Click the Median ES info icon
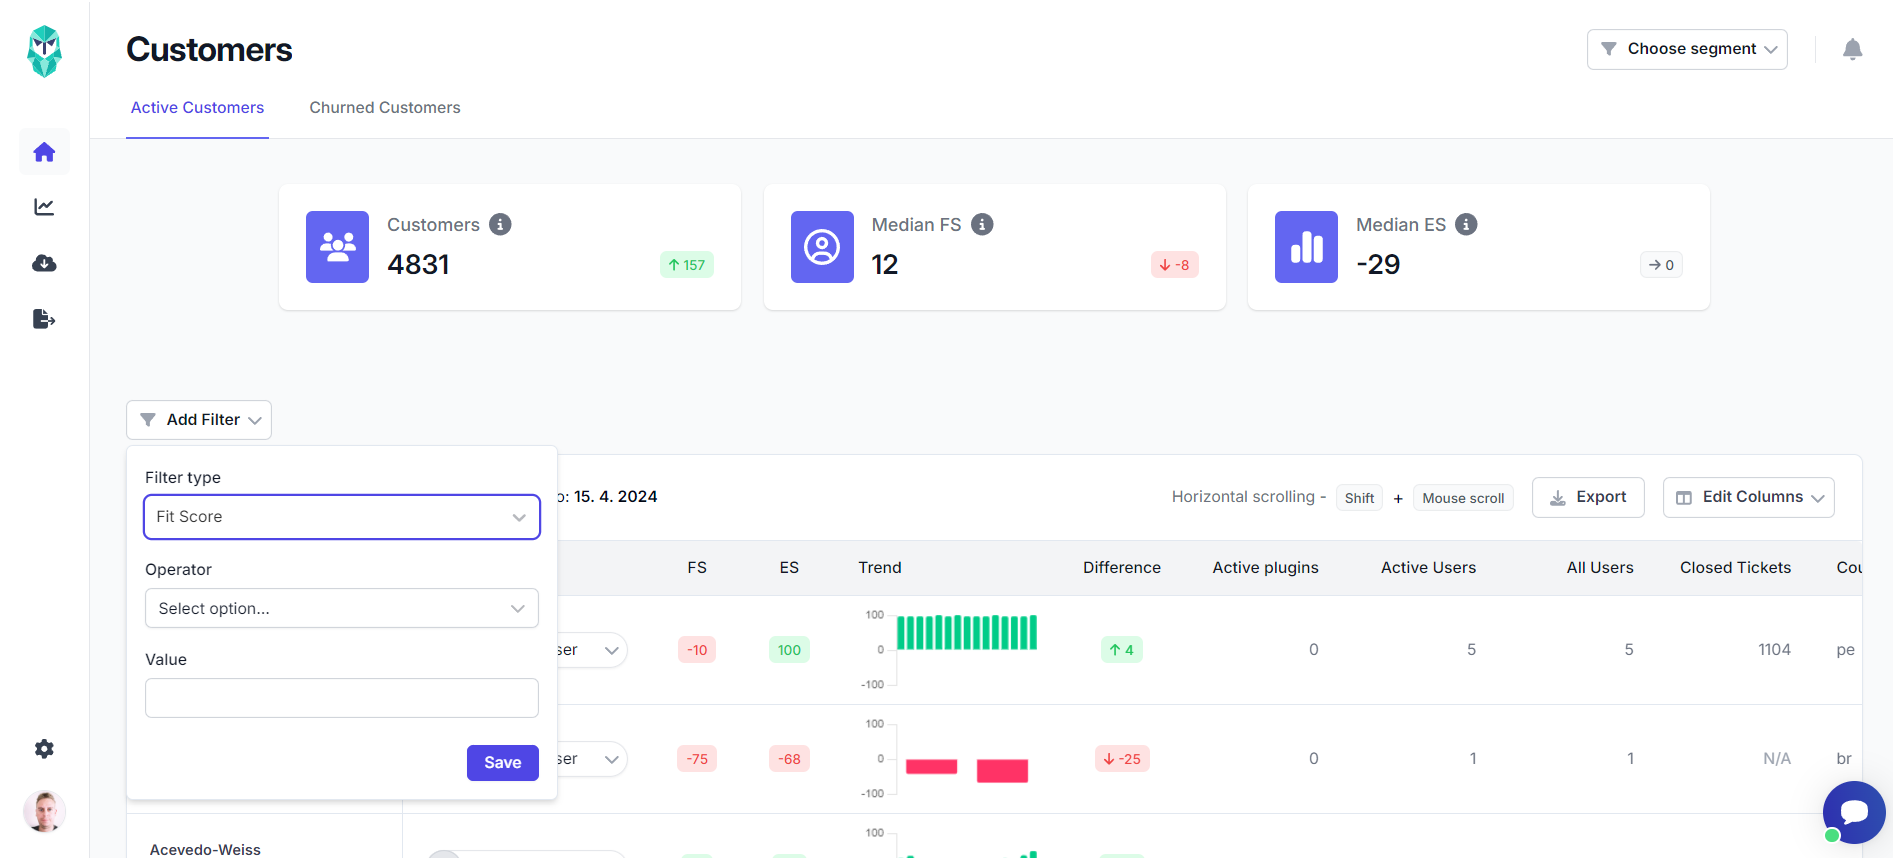Image resolution: width=1893 pixels, height=858 pixels. 1466,224
